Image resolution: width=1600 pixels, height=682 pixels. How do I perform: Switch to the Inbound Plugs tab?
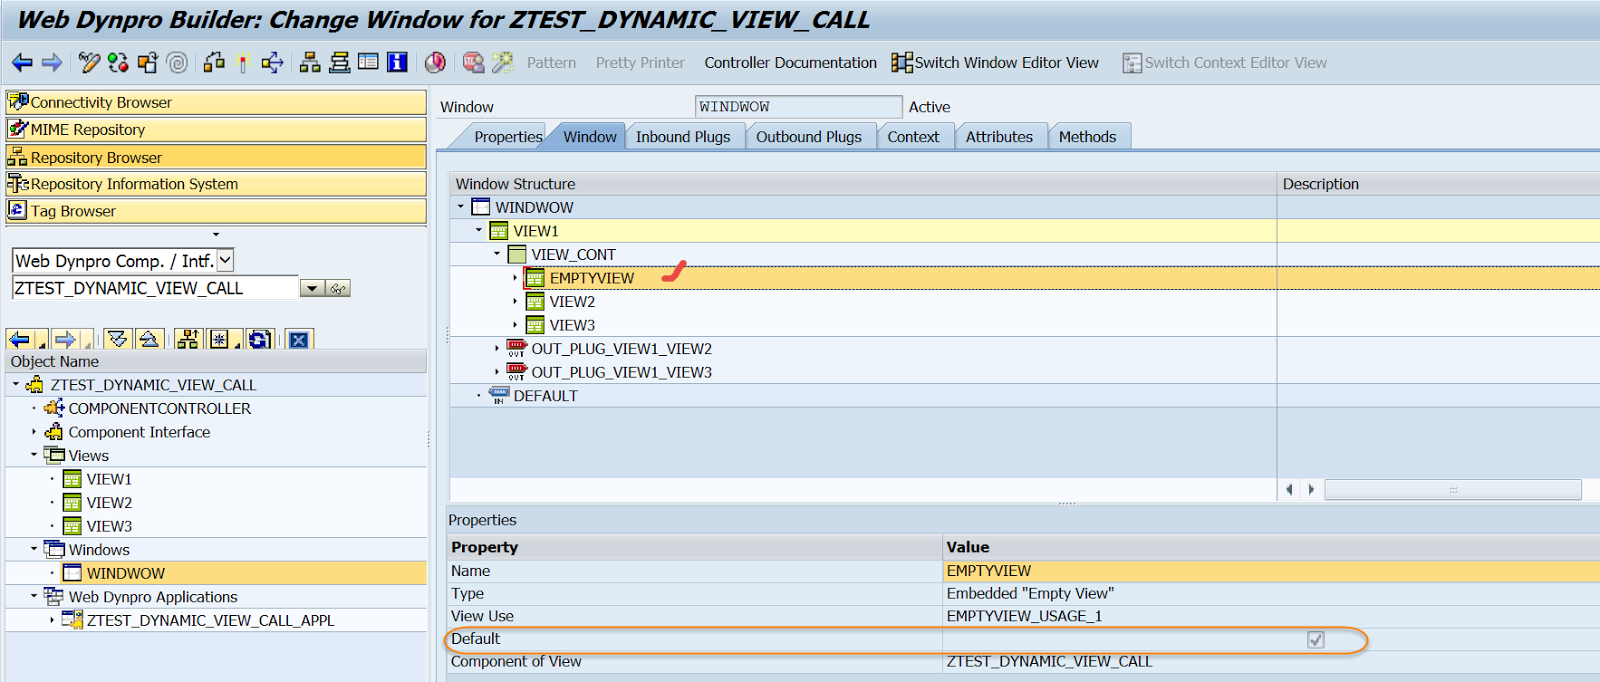click(x=683, y=137)
